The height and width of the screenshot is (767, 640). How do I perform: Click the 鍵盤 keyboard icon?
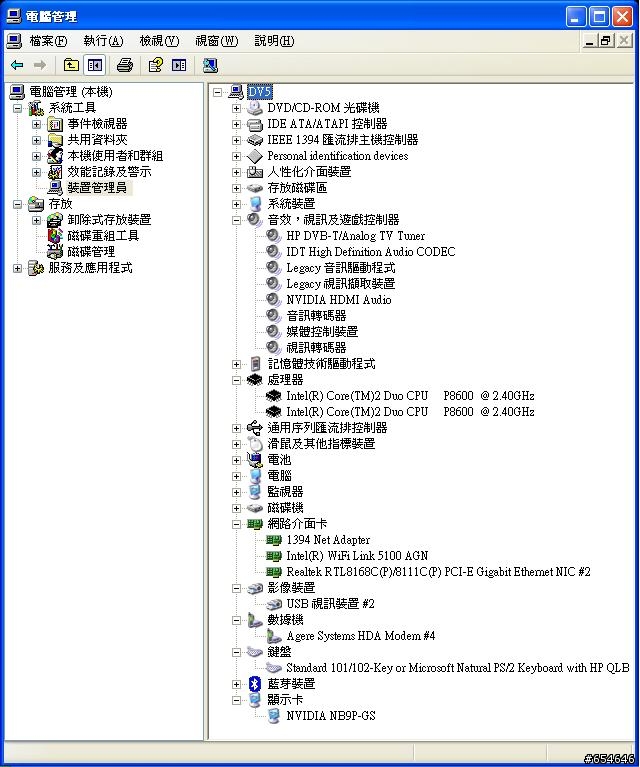coord(255,652)
